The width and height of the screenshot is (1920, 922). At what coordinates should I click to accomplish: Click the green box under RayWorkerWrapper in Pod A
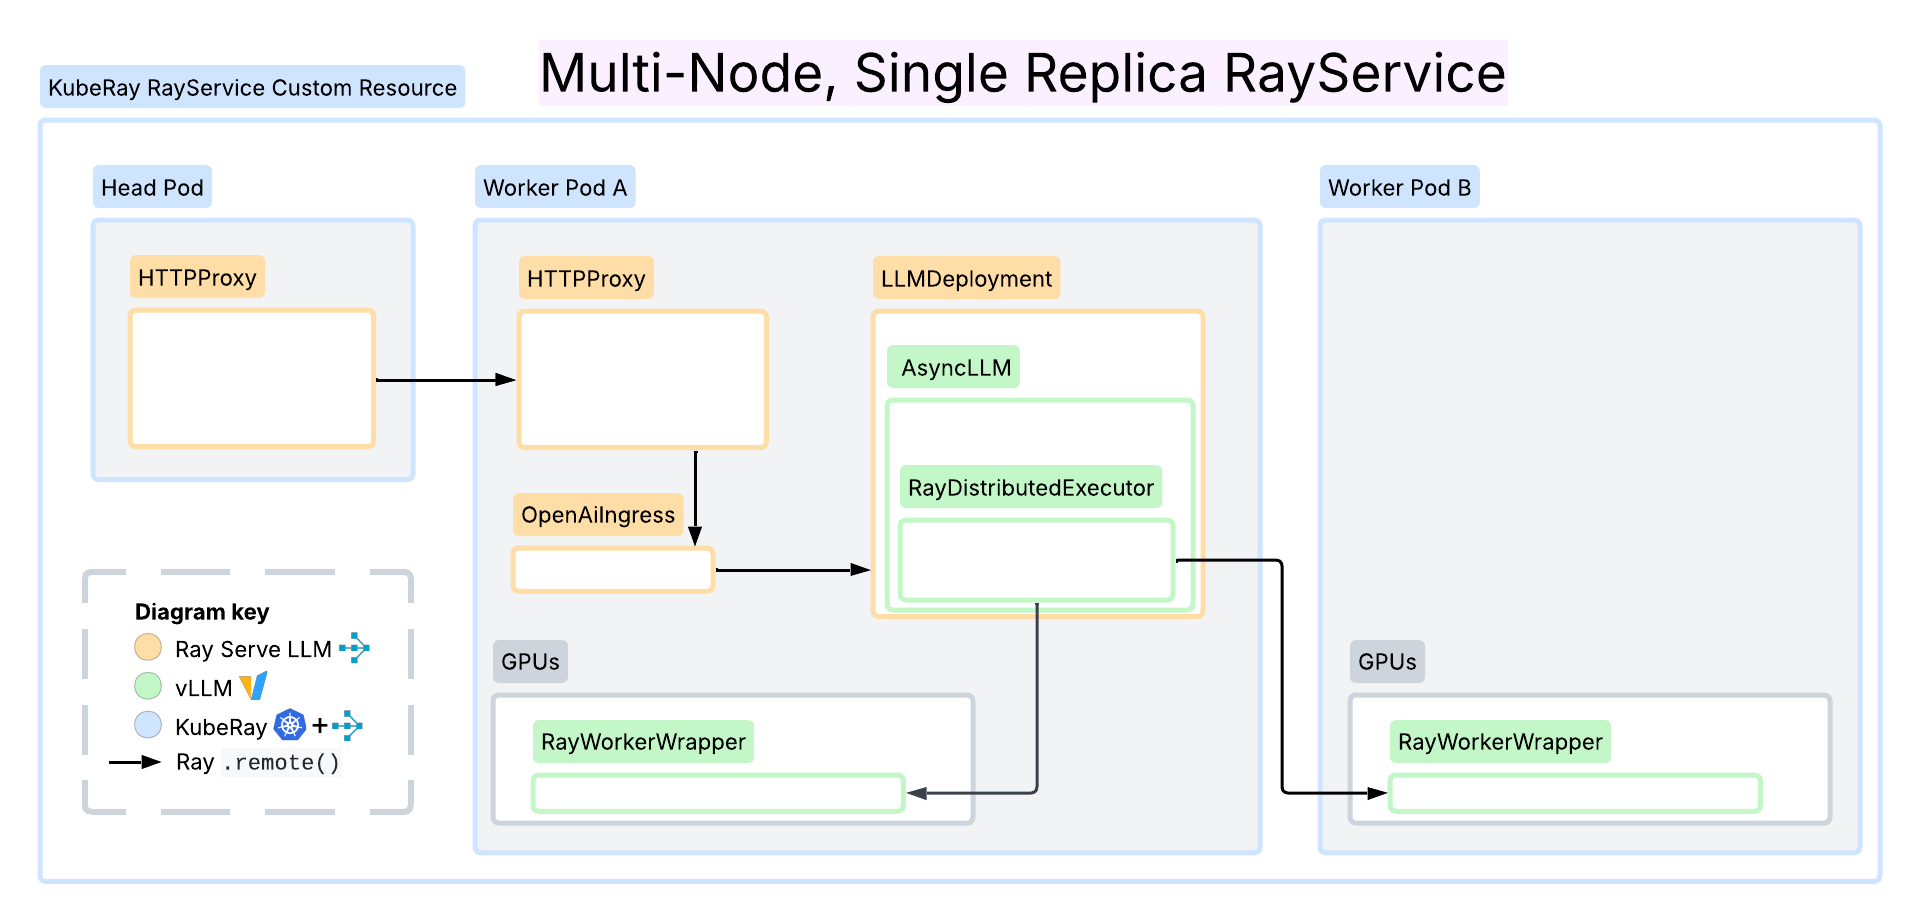pyautogui.click(x=718, y=793)
